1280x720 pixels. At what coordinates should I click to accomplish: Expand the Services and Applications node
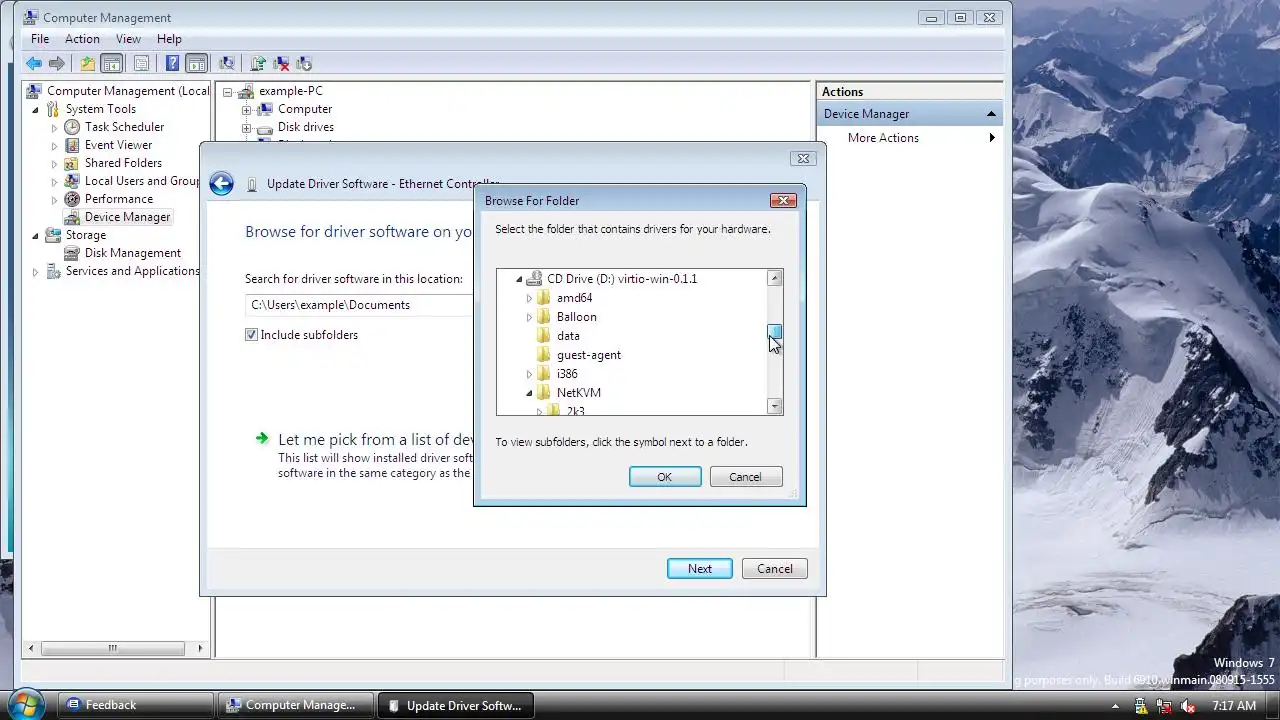(x=36, y=271)
